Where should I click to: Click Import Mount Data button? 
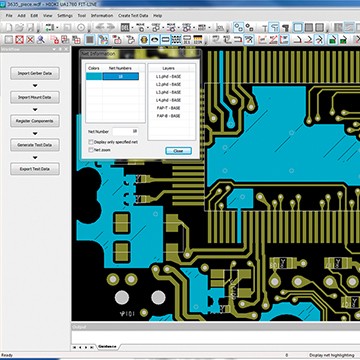click(x=35, y=97)
